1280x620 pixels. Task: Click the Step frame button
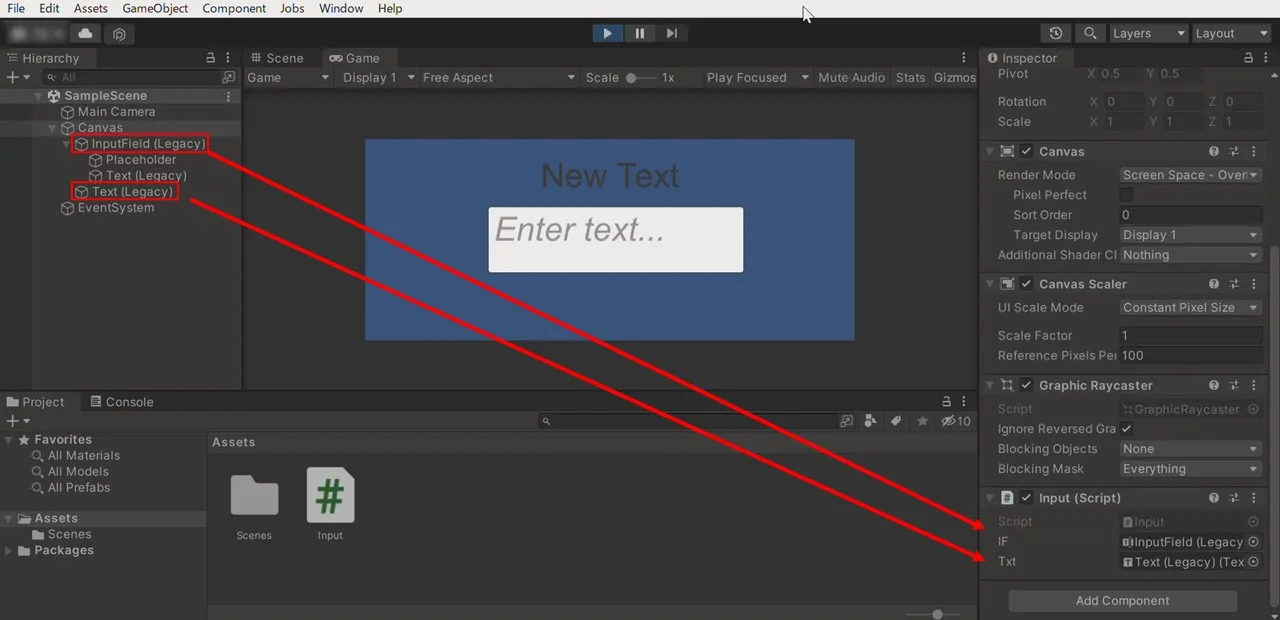point(672,33)
